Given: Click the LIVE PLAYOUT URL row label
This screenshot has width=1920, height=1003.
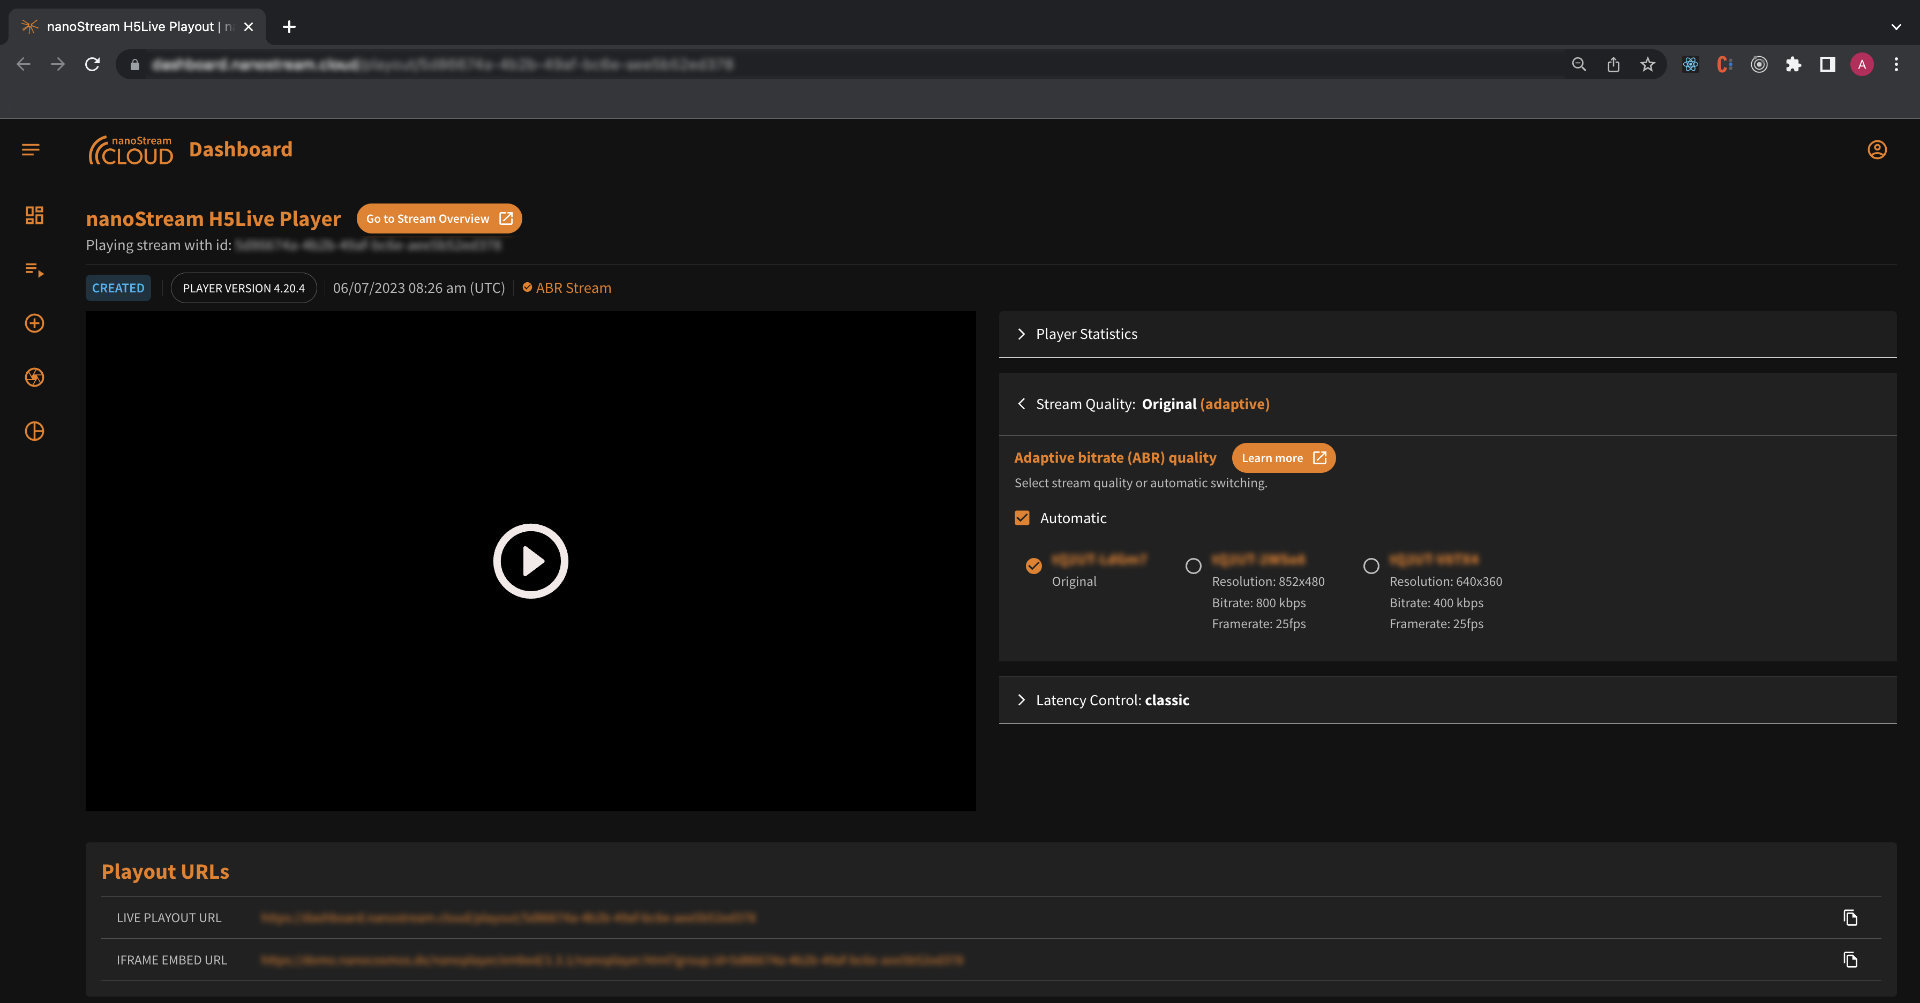Looking at the screenshot, I should [169, 918].
